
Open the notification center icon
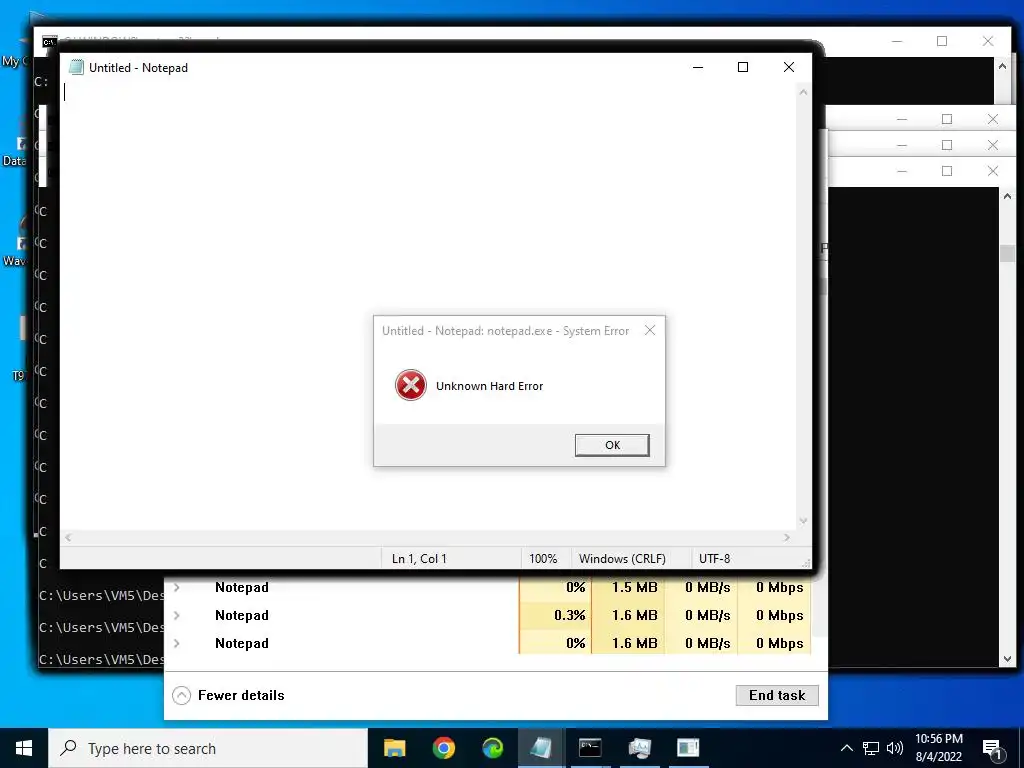point(993,749)
